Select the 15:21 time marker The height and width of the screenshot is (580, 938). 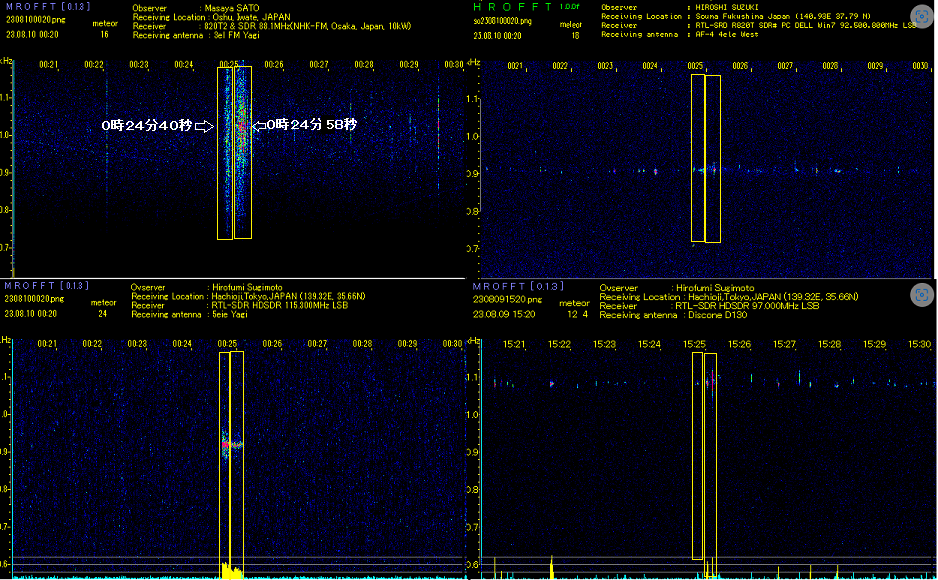pyautogui.click(x=515, y=344)
